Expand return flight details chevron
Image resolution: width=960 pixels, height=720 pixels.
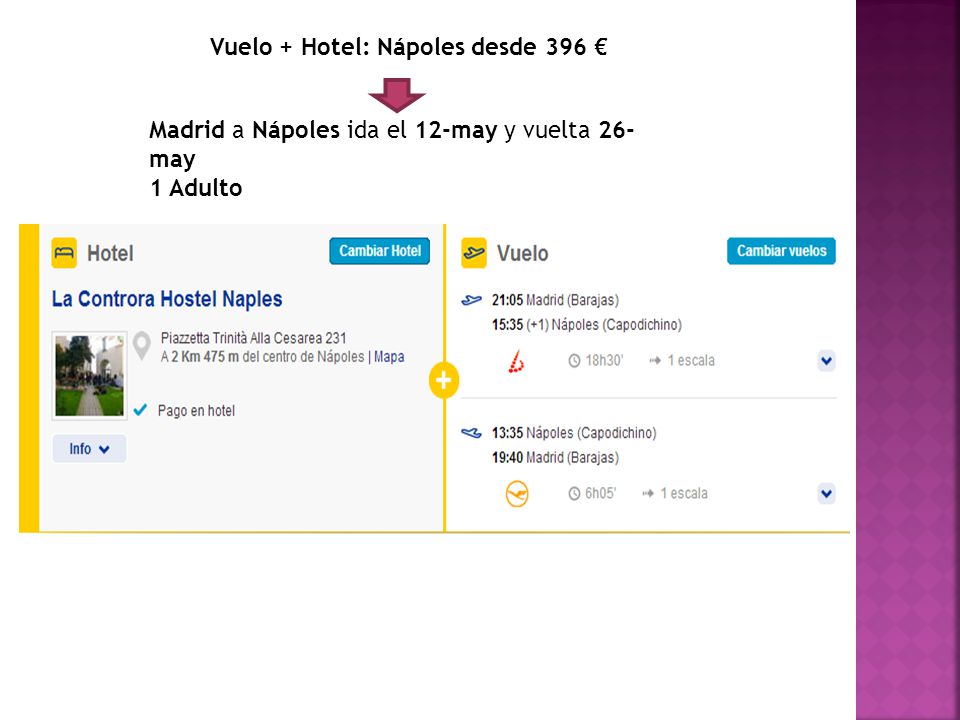(827, 493)
